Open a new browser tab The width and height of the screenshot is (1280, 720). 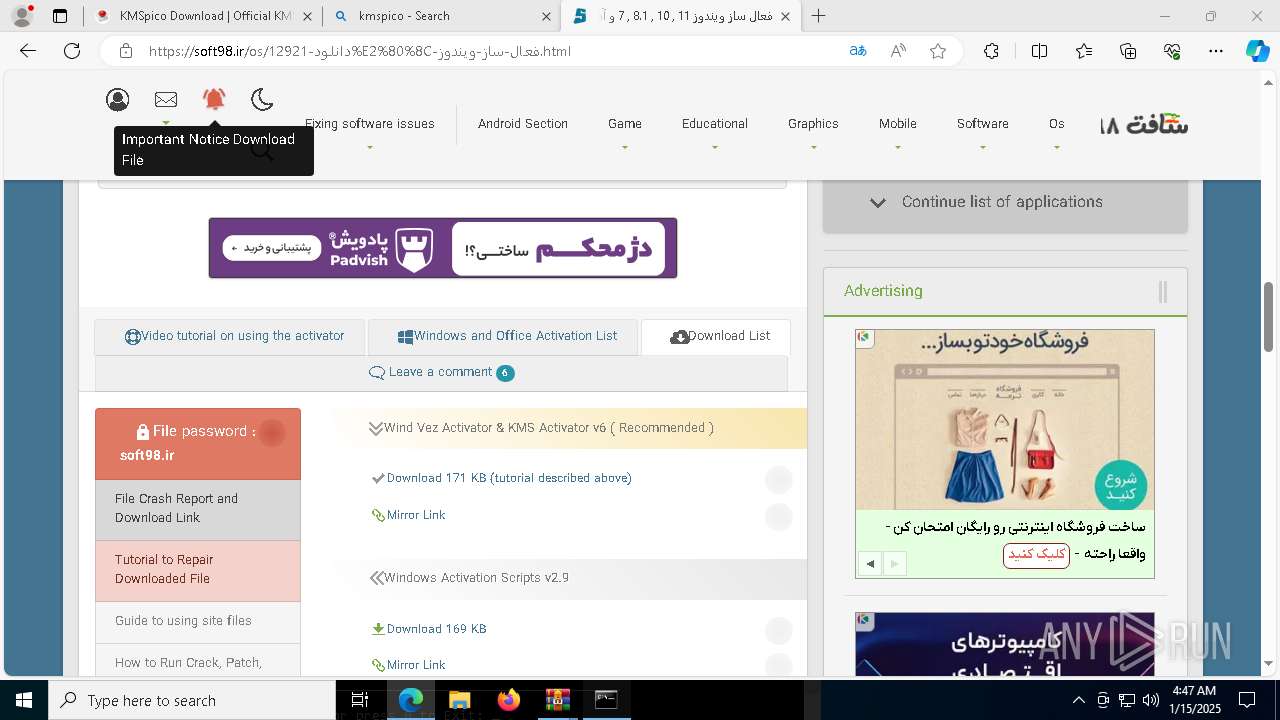click(818, 16)
